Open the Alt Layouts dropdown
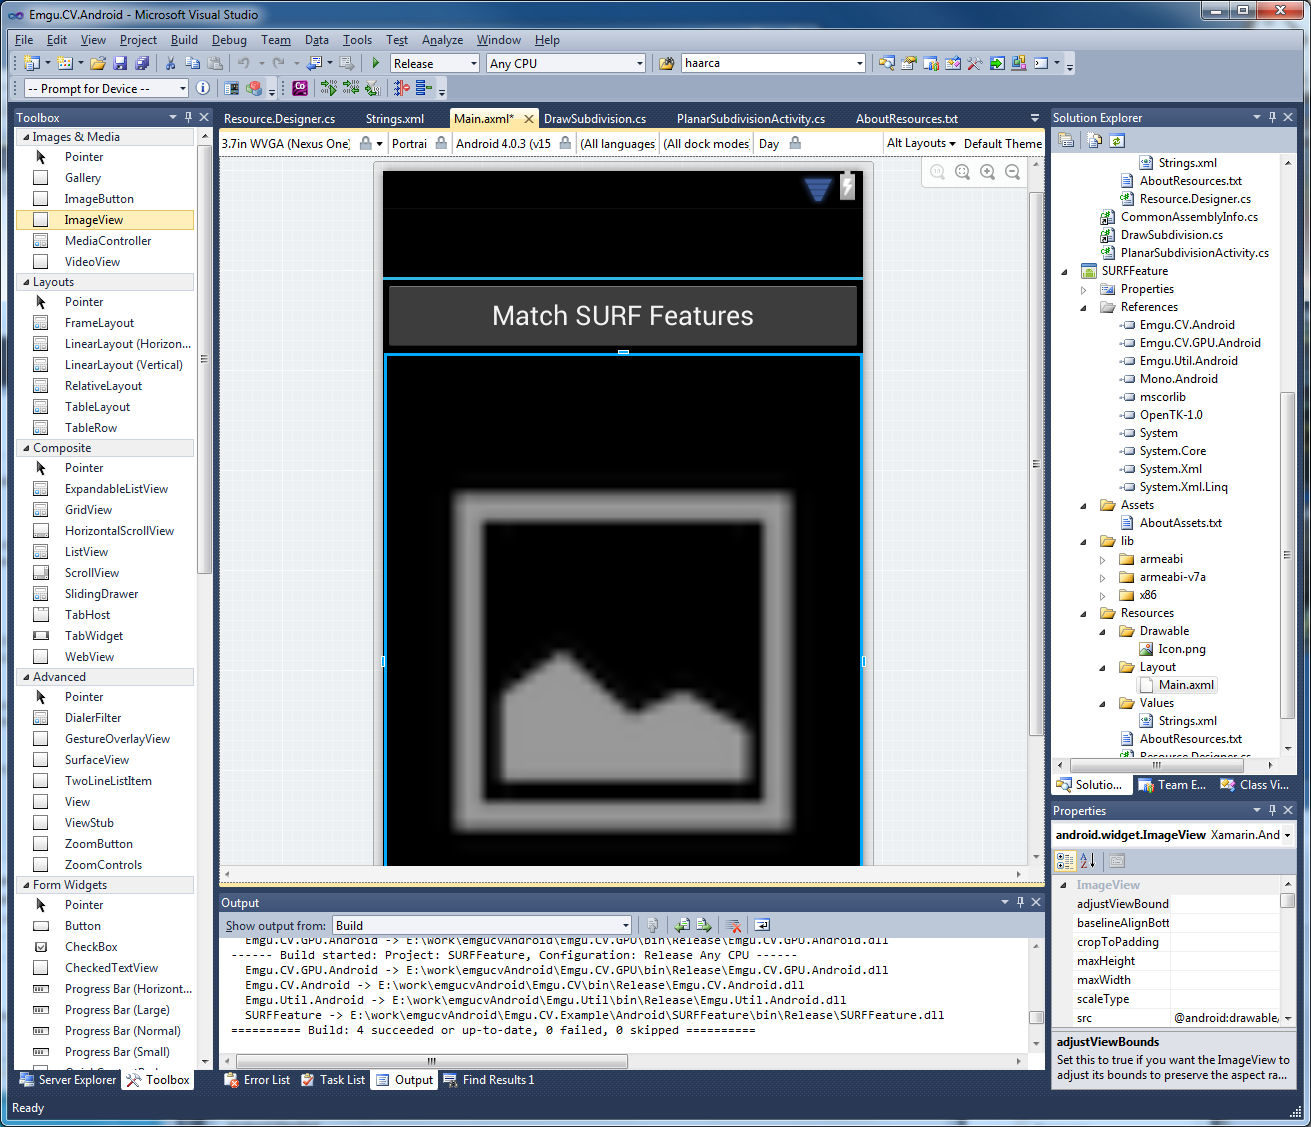Image resolution: width=1311 pixels, height=1127 pixels. 921,143
